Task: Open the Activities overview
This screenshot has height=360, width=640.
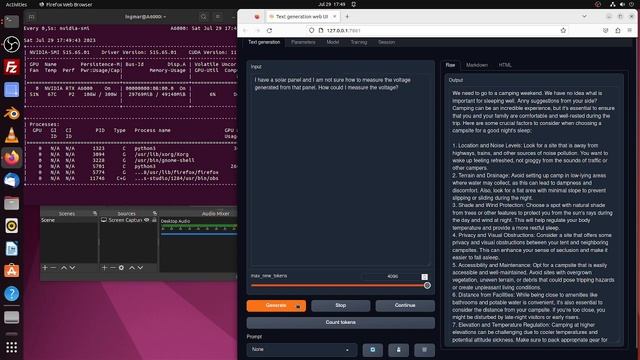Action: 16,4
